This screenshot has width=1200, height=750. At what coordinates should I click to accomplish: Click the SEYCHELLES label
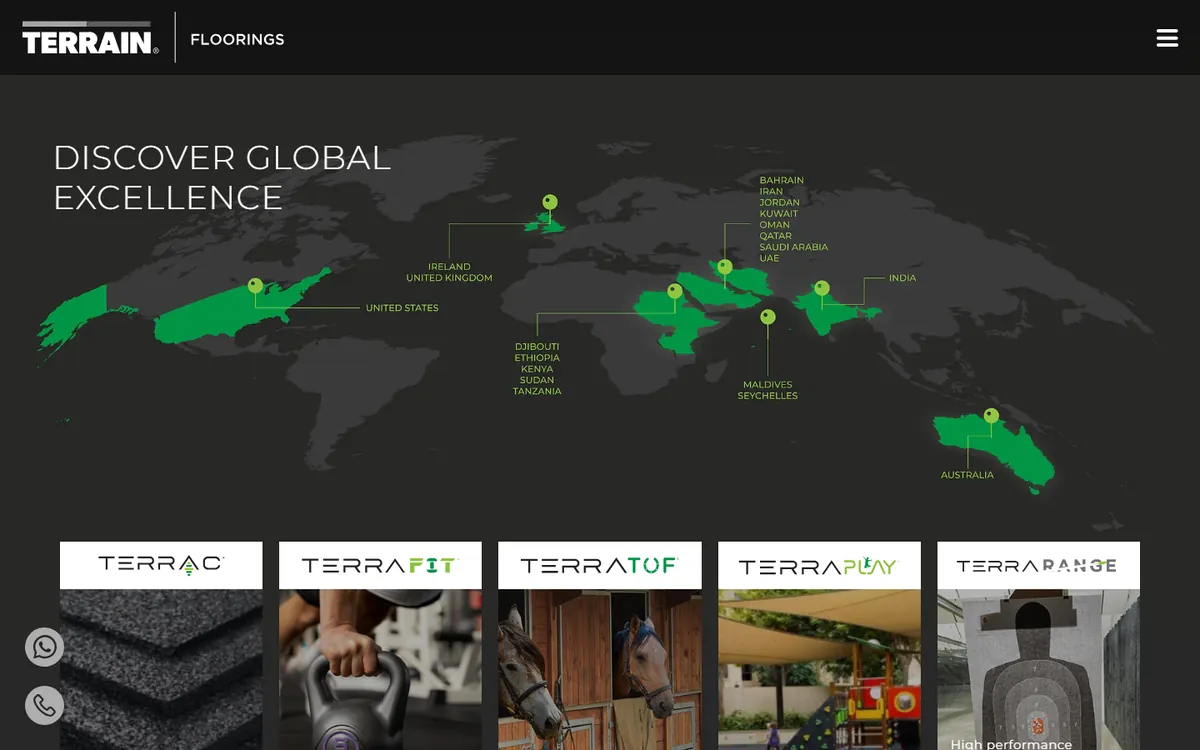(767, 396)
